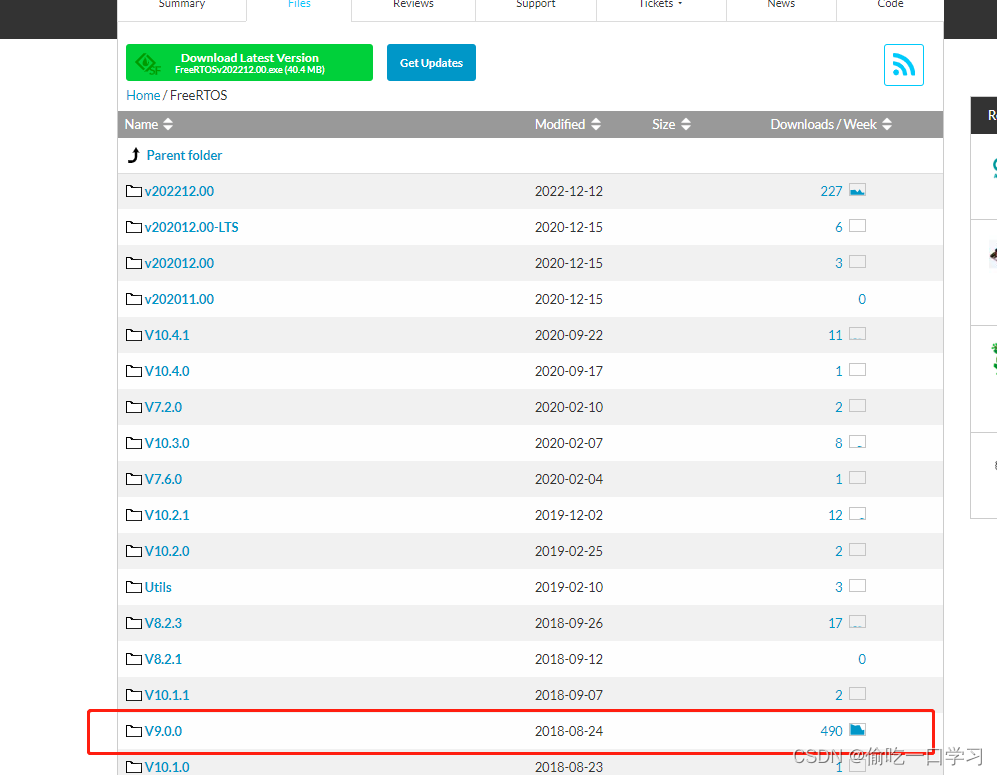Click the 490 downloads count
This screenshot has width=997, height=775.
click(831, 731)
